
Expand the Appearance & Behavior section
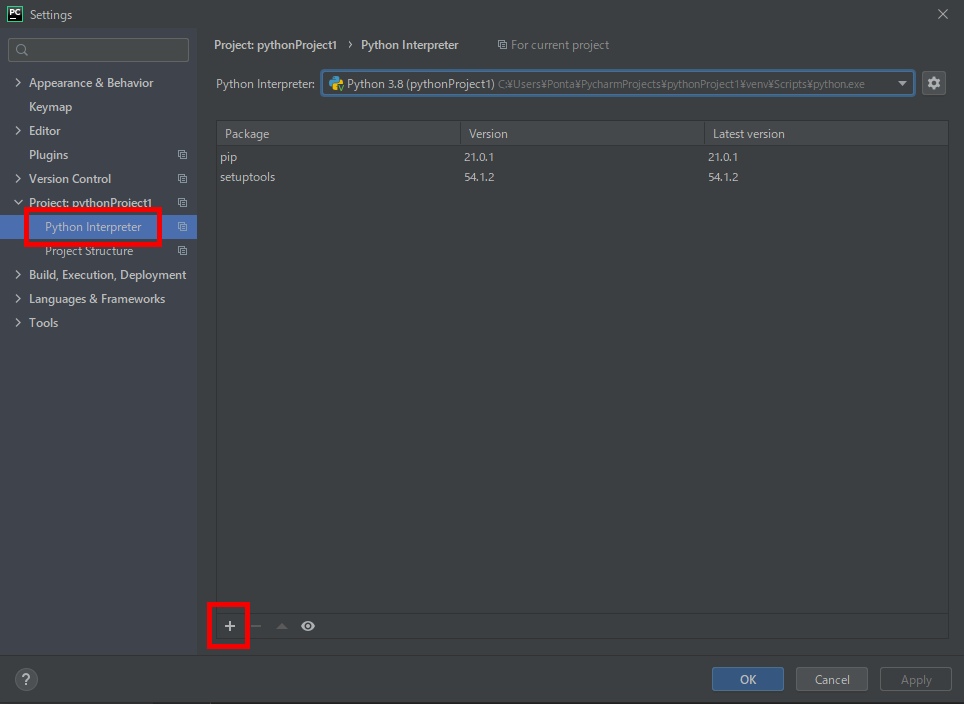(18, 82)
